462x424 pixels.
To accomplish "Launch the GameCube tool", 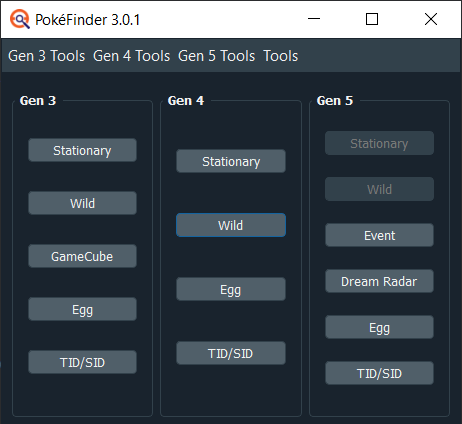I will click(82, 256).
